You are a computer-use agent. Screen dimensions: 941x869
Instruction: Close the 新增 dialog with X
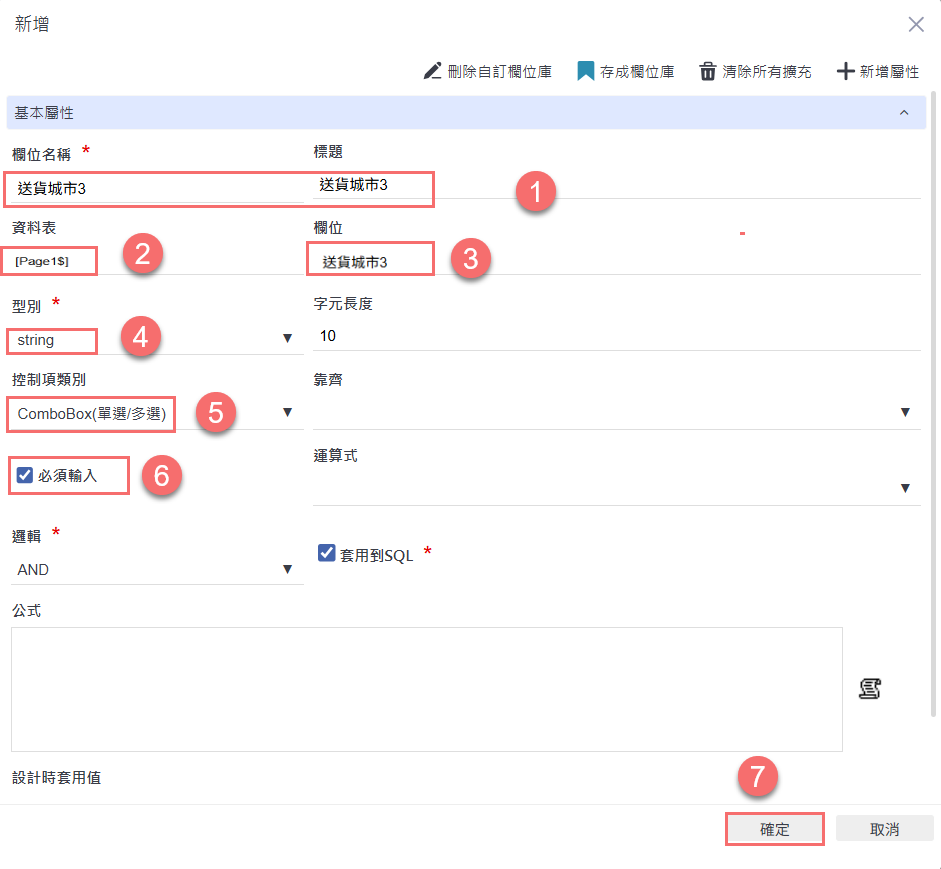pyautogui.click(x=916, y=25)
